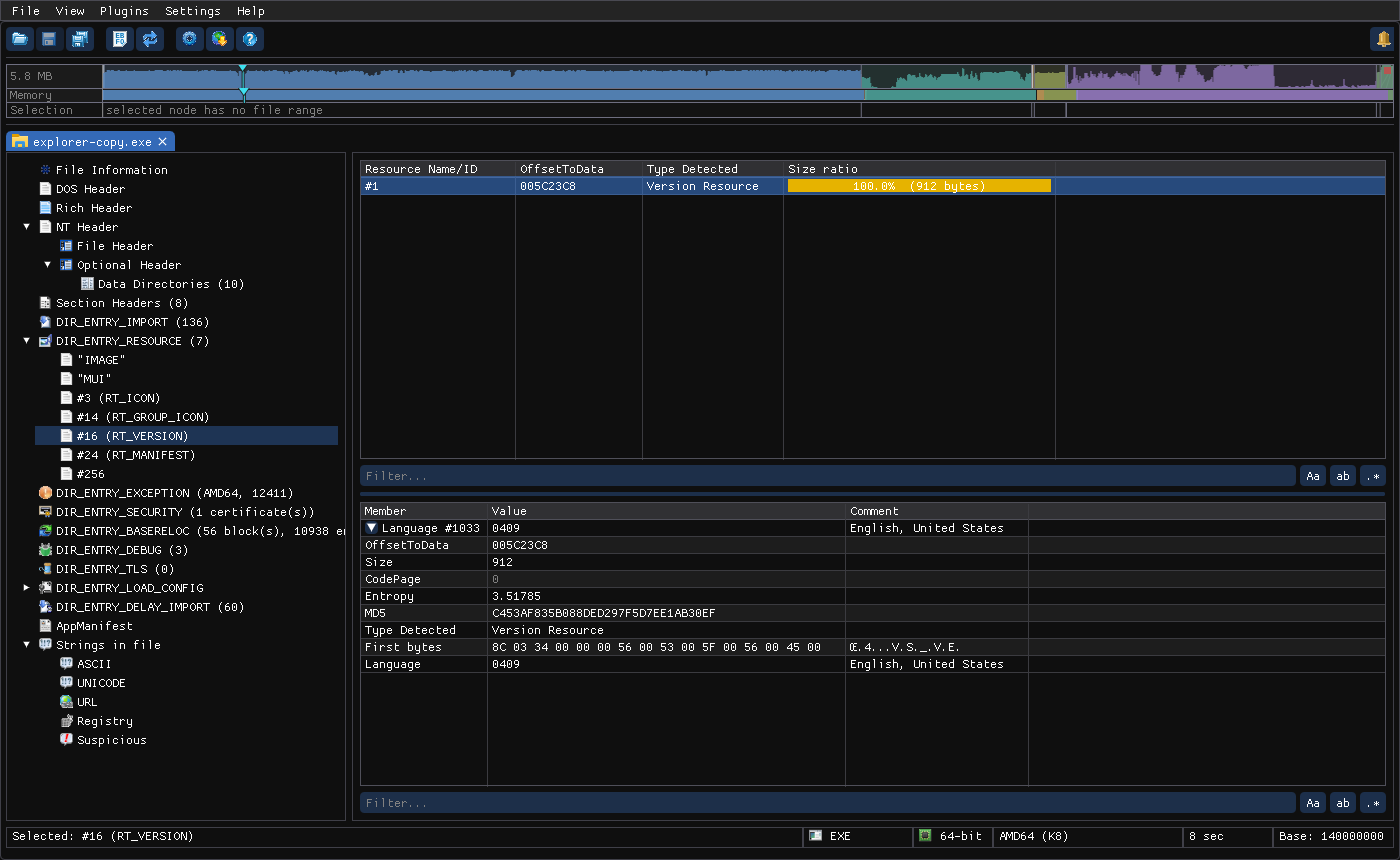Collapse the Strings in file node
1400x860 pixels.
(x=27, y=645)
